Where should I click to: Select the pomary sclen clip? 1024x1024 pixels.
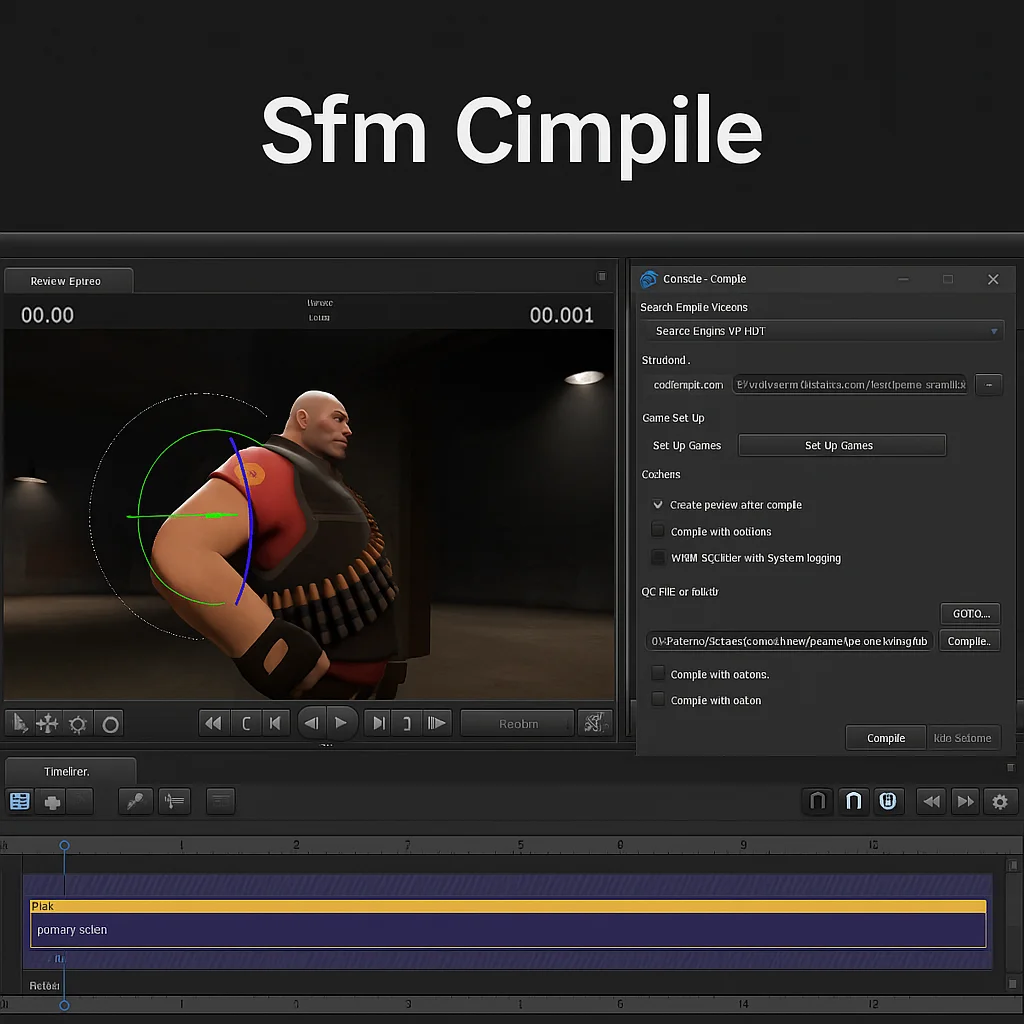tap(508, 930)
